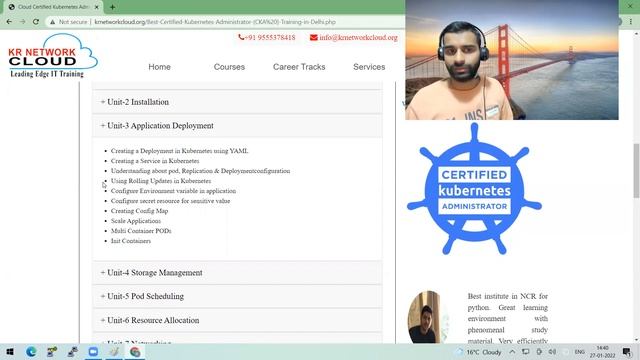Collapse Unit-3 Application Deployment section
Viewport: 640px width, 360px height.
point(238,126)
